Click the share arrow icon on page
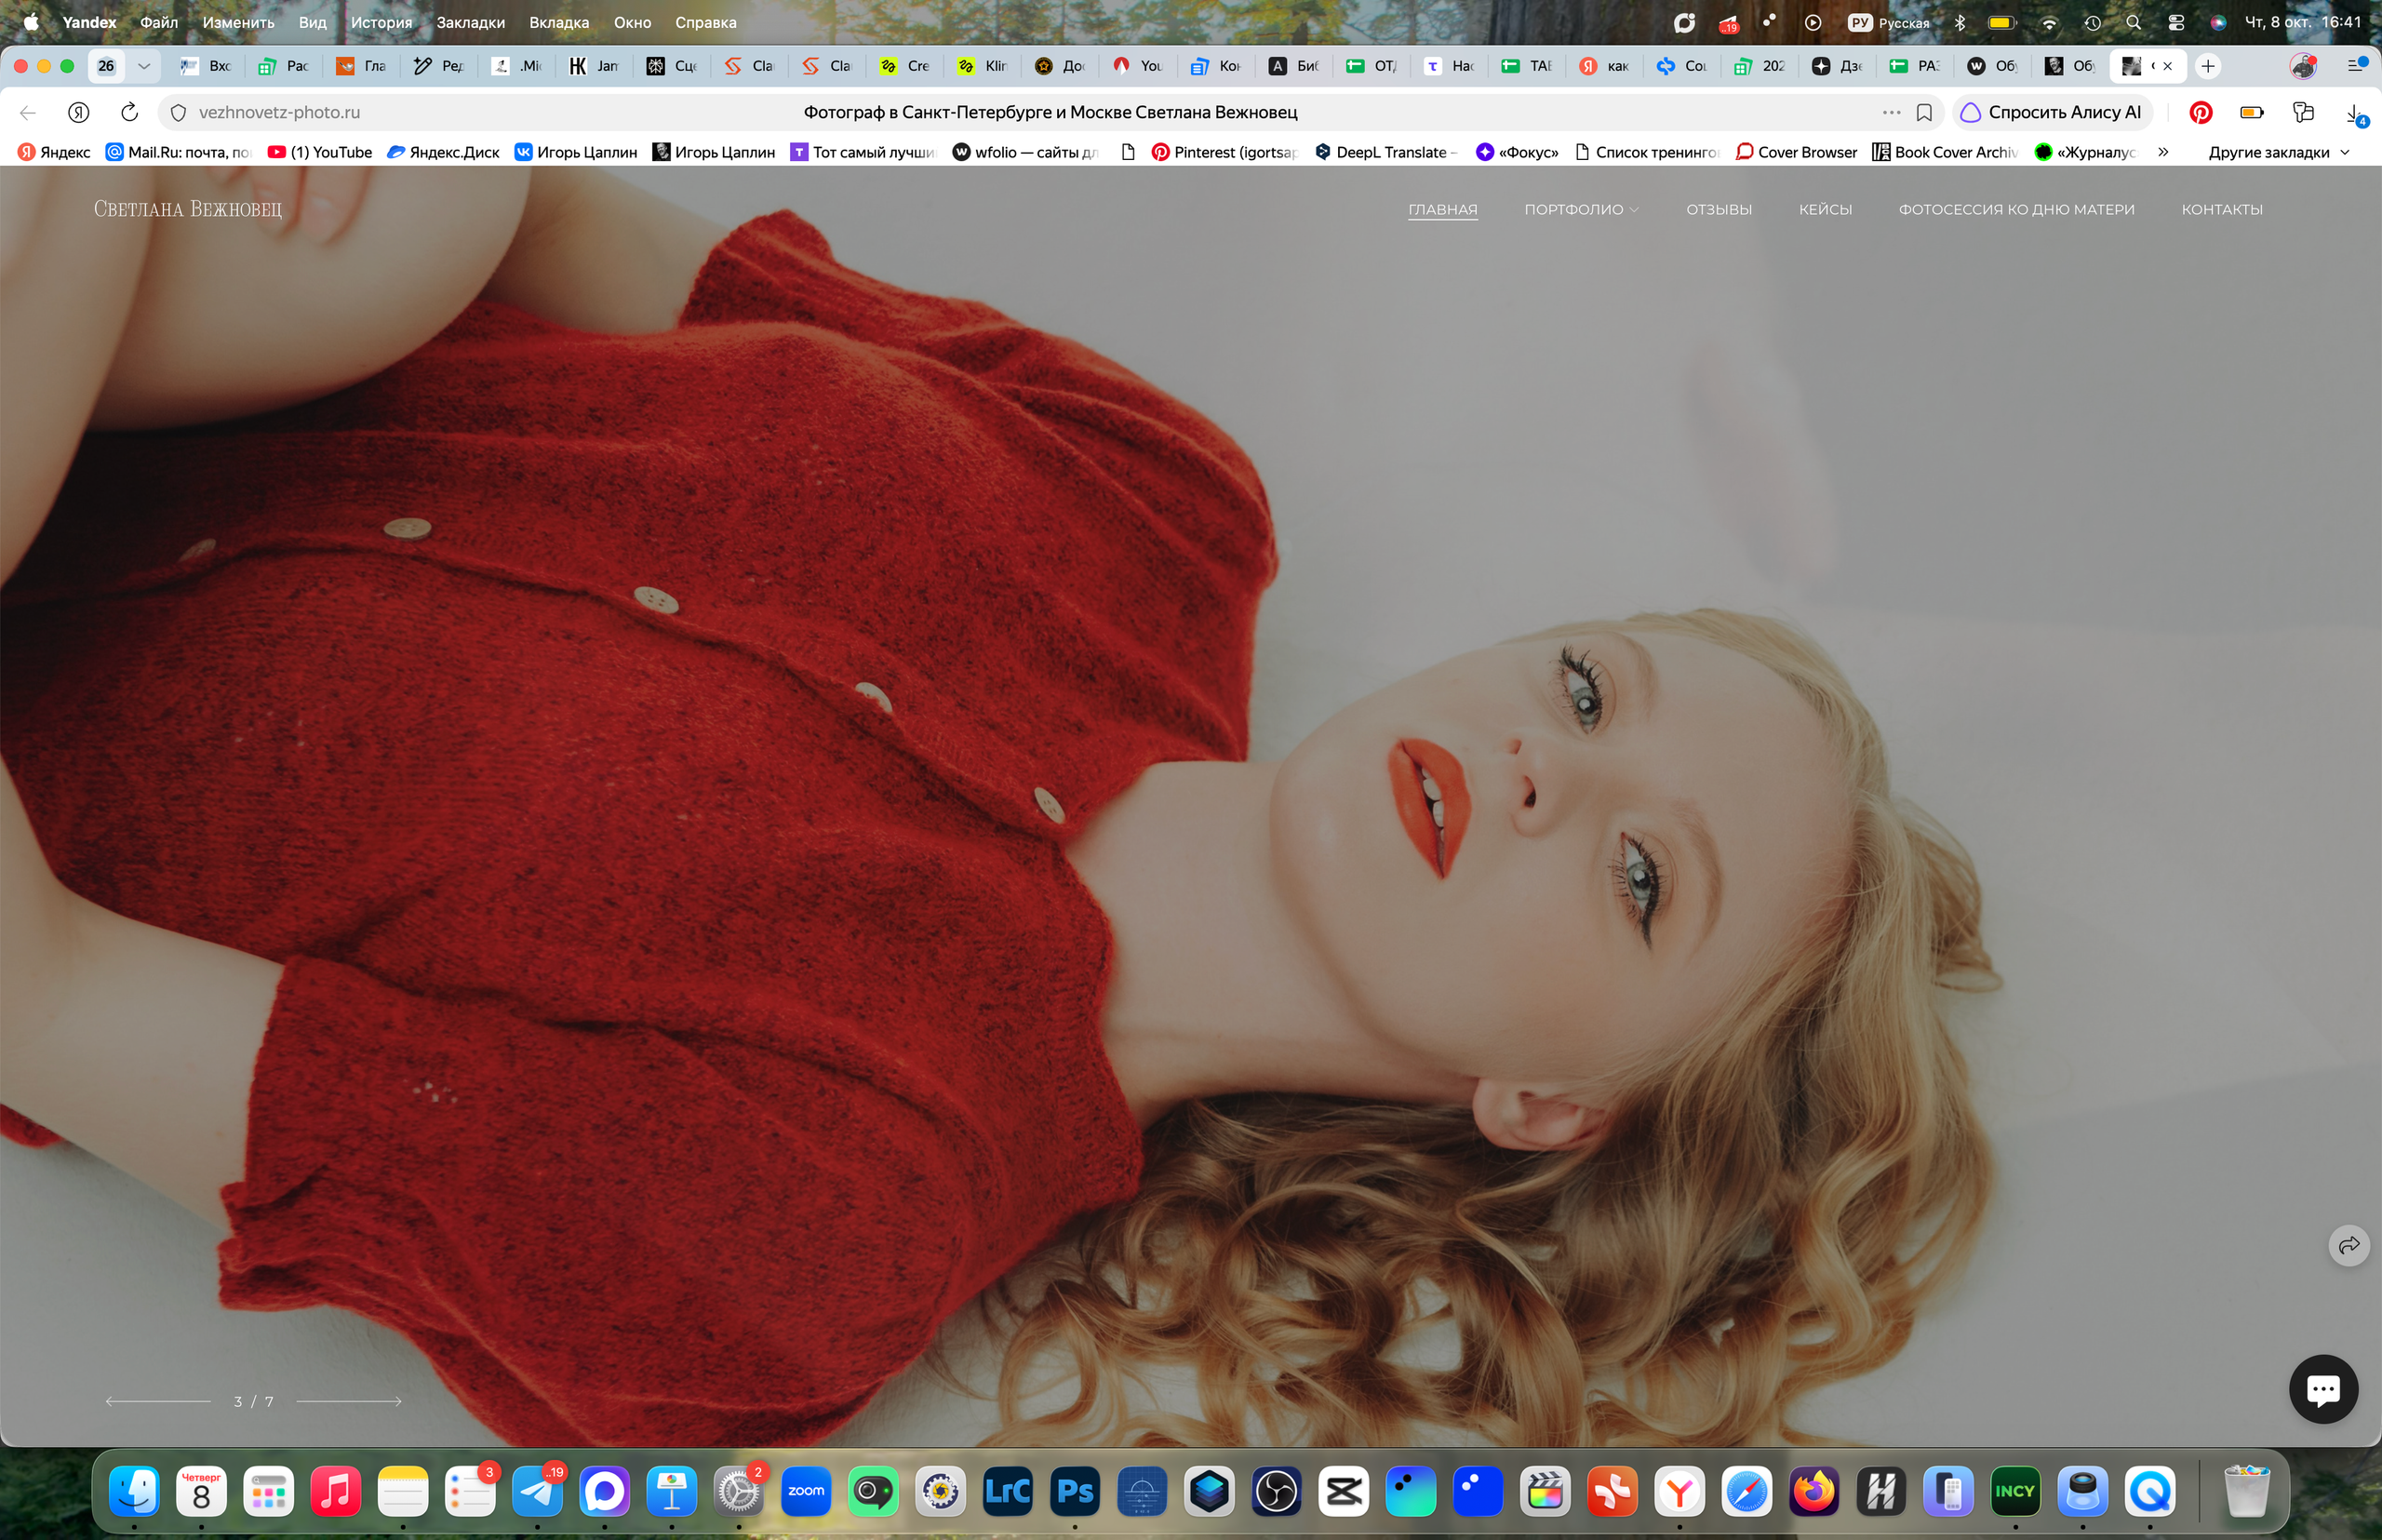This screenshot has width=2382, height=1540. click(x=2349, y=1245)
